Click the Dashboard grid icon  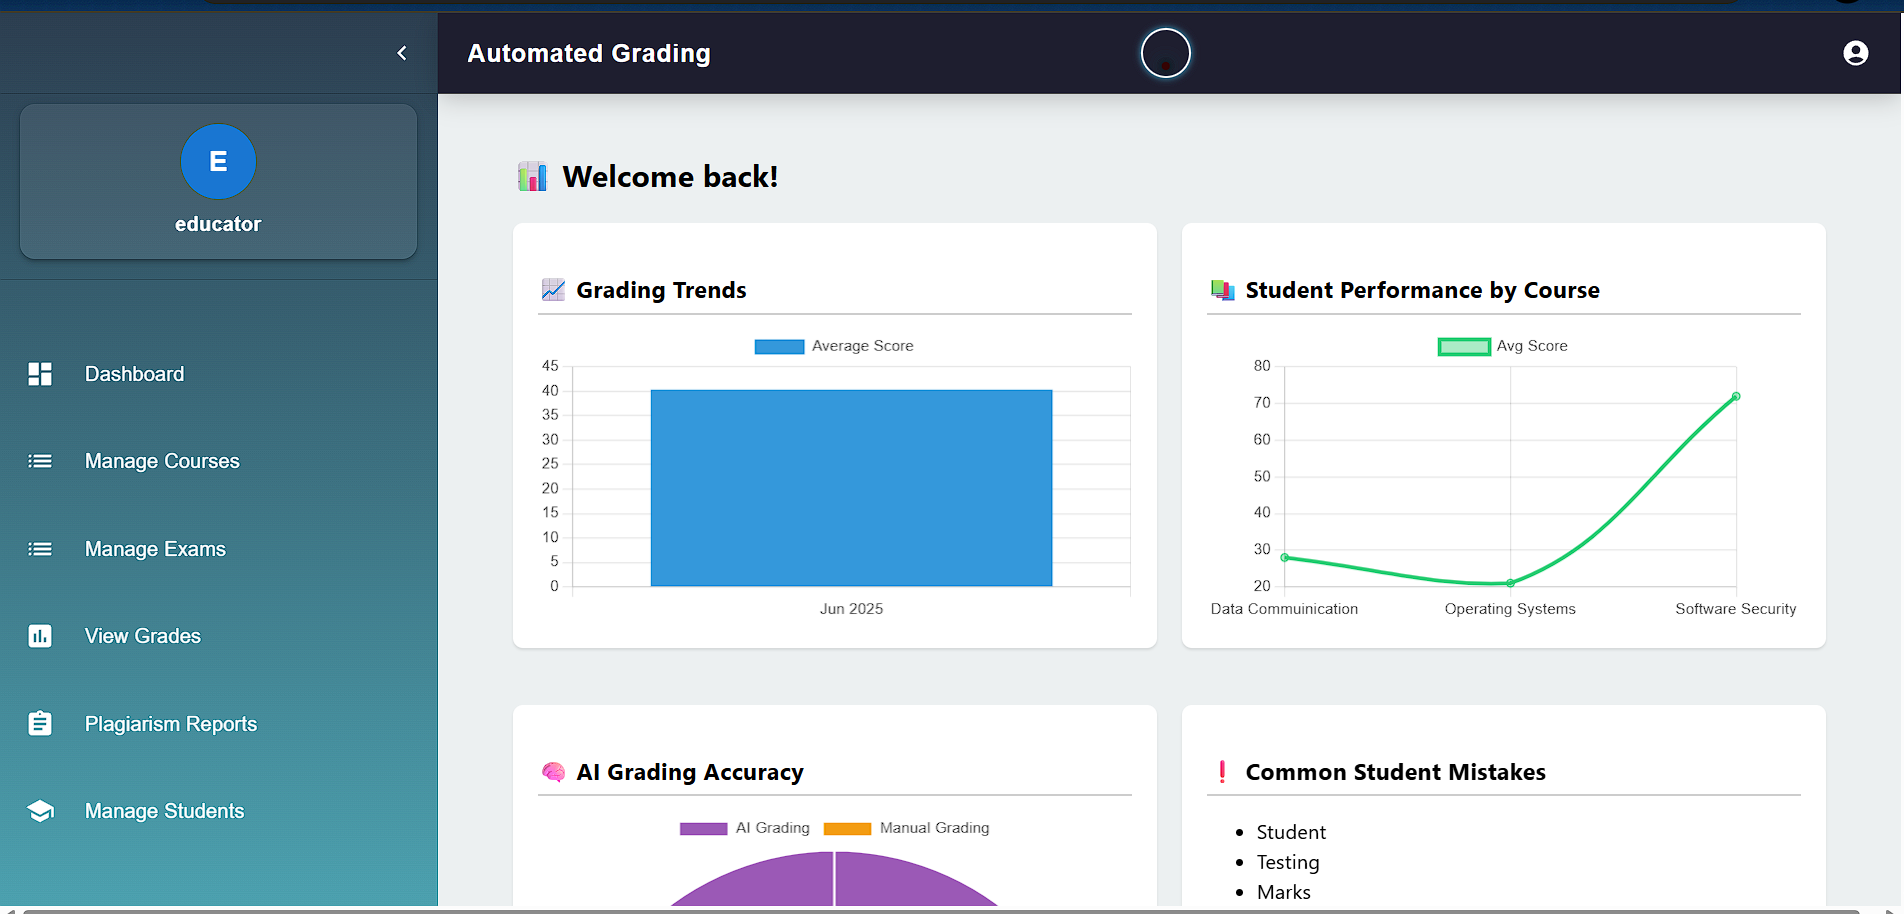click(40, 374)
